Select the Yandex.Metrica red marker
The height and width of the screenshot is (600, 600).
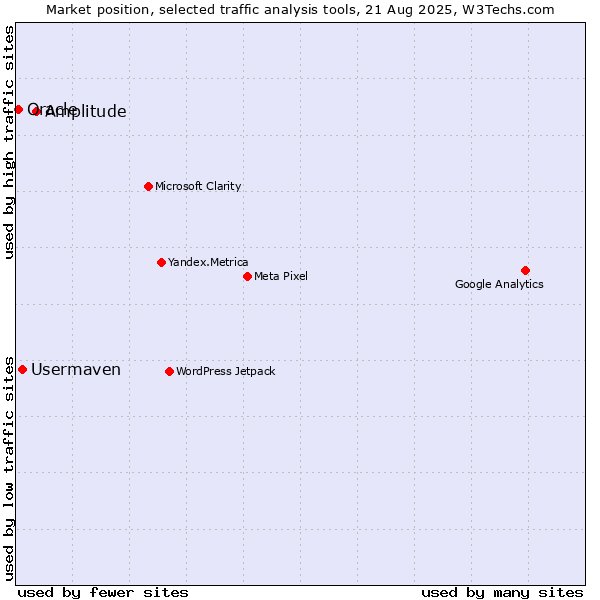pos(161,262)
